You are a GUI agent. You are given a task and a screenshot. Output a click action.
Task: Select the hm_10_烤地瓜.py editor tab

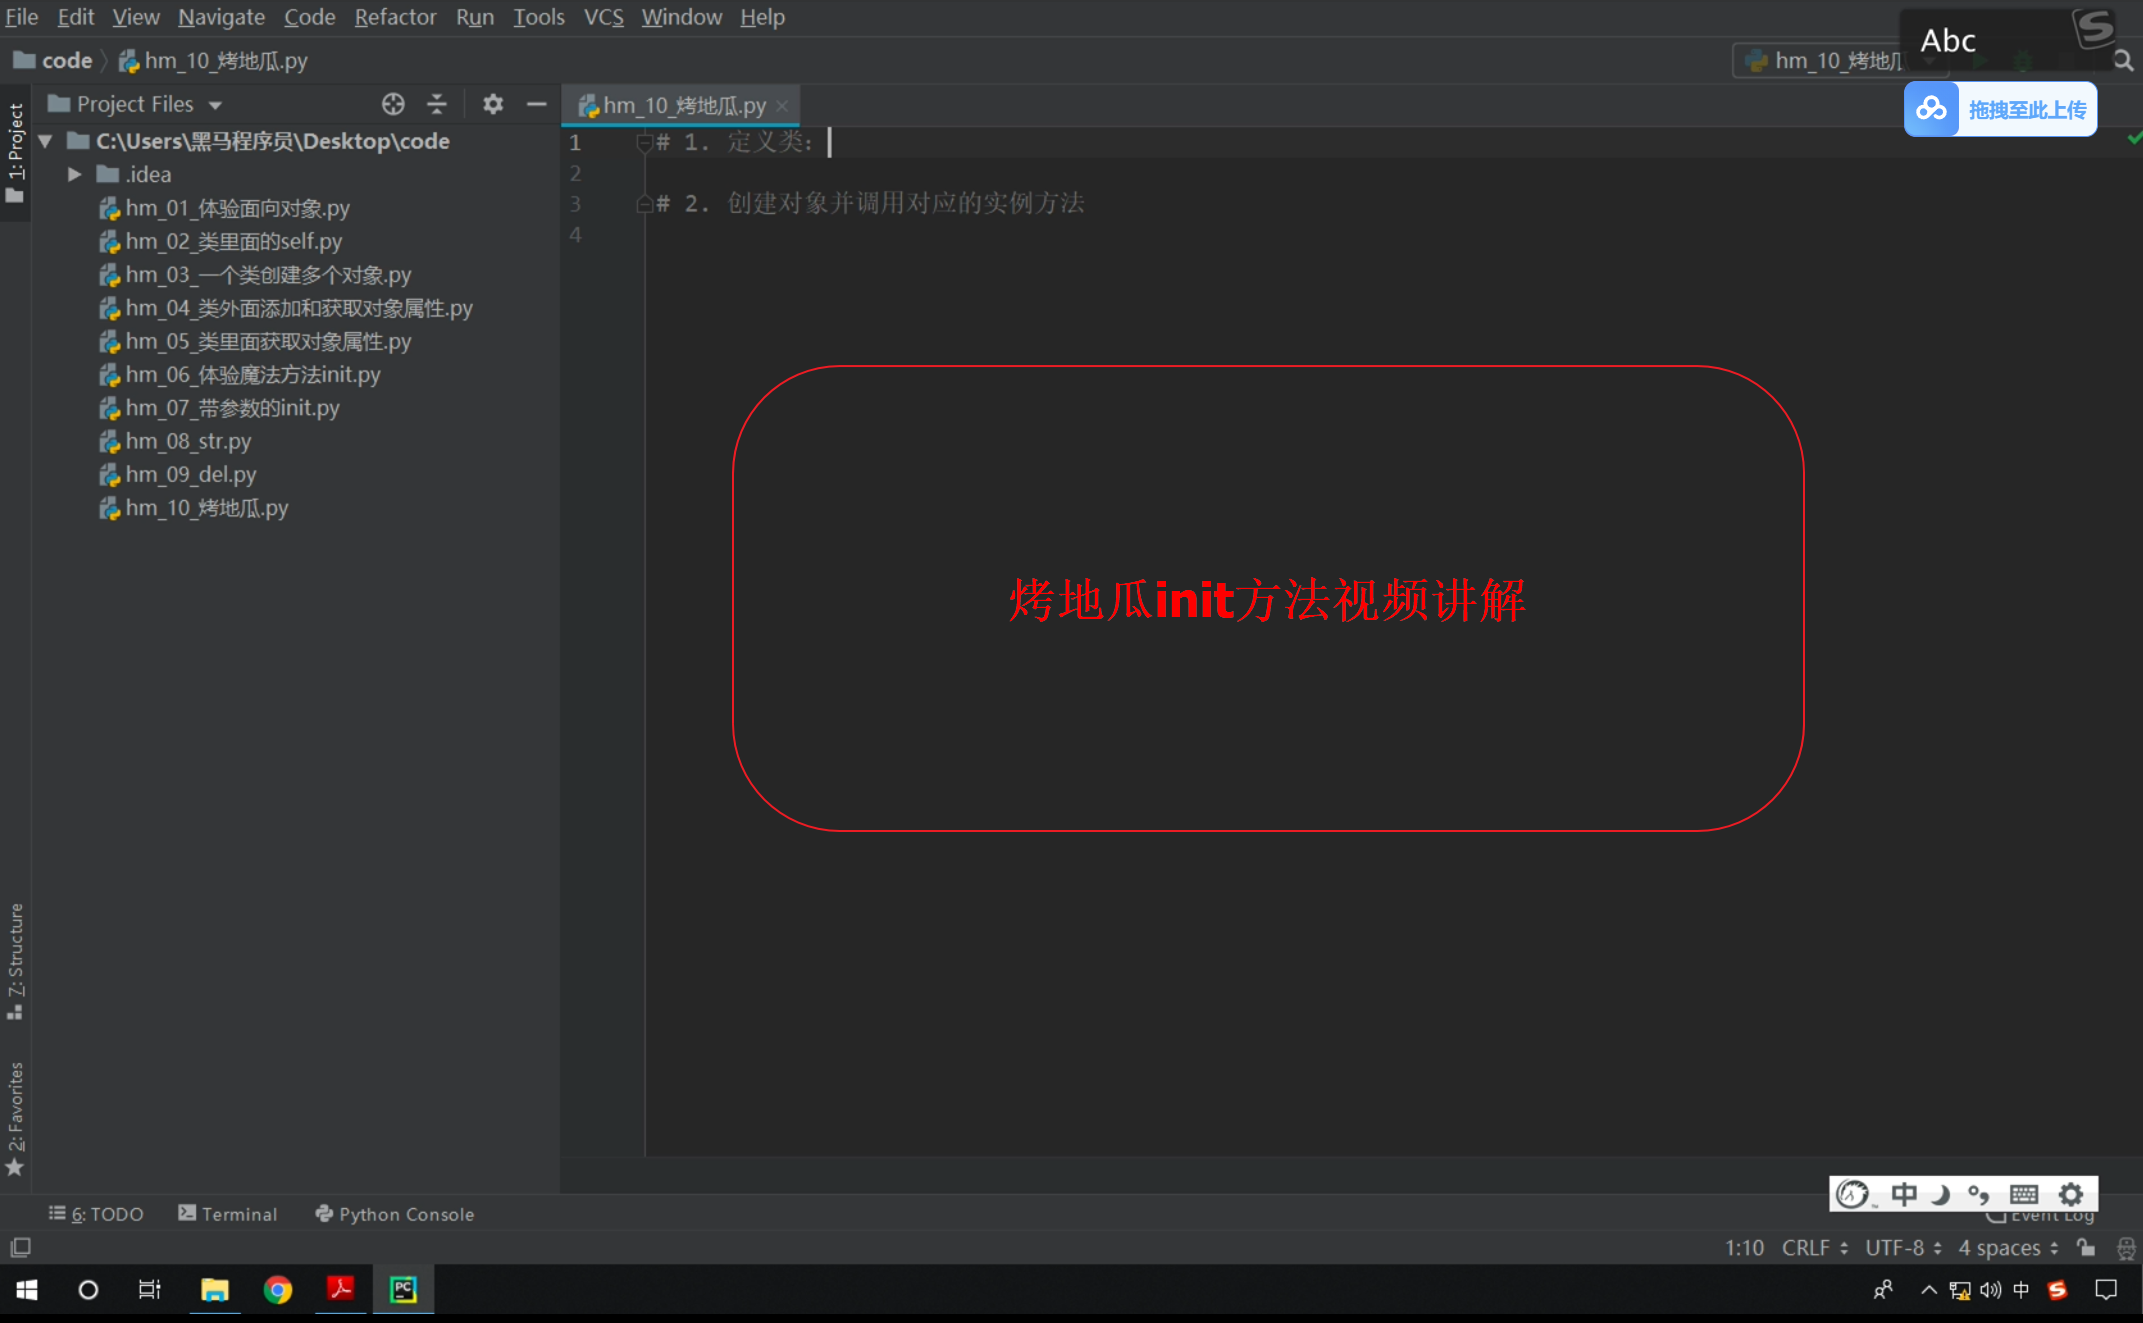(683, 105)
